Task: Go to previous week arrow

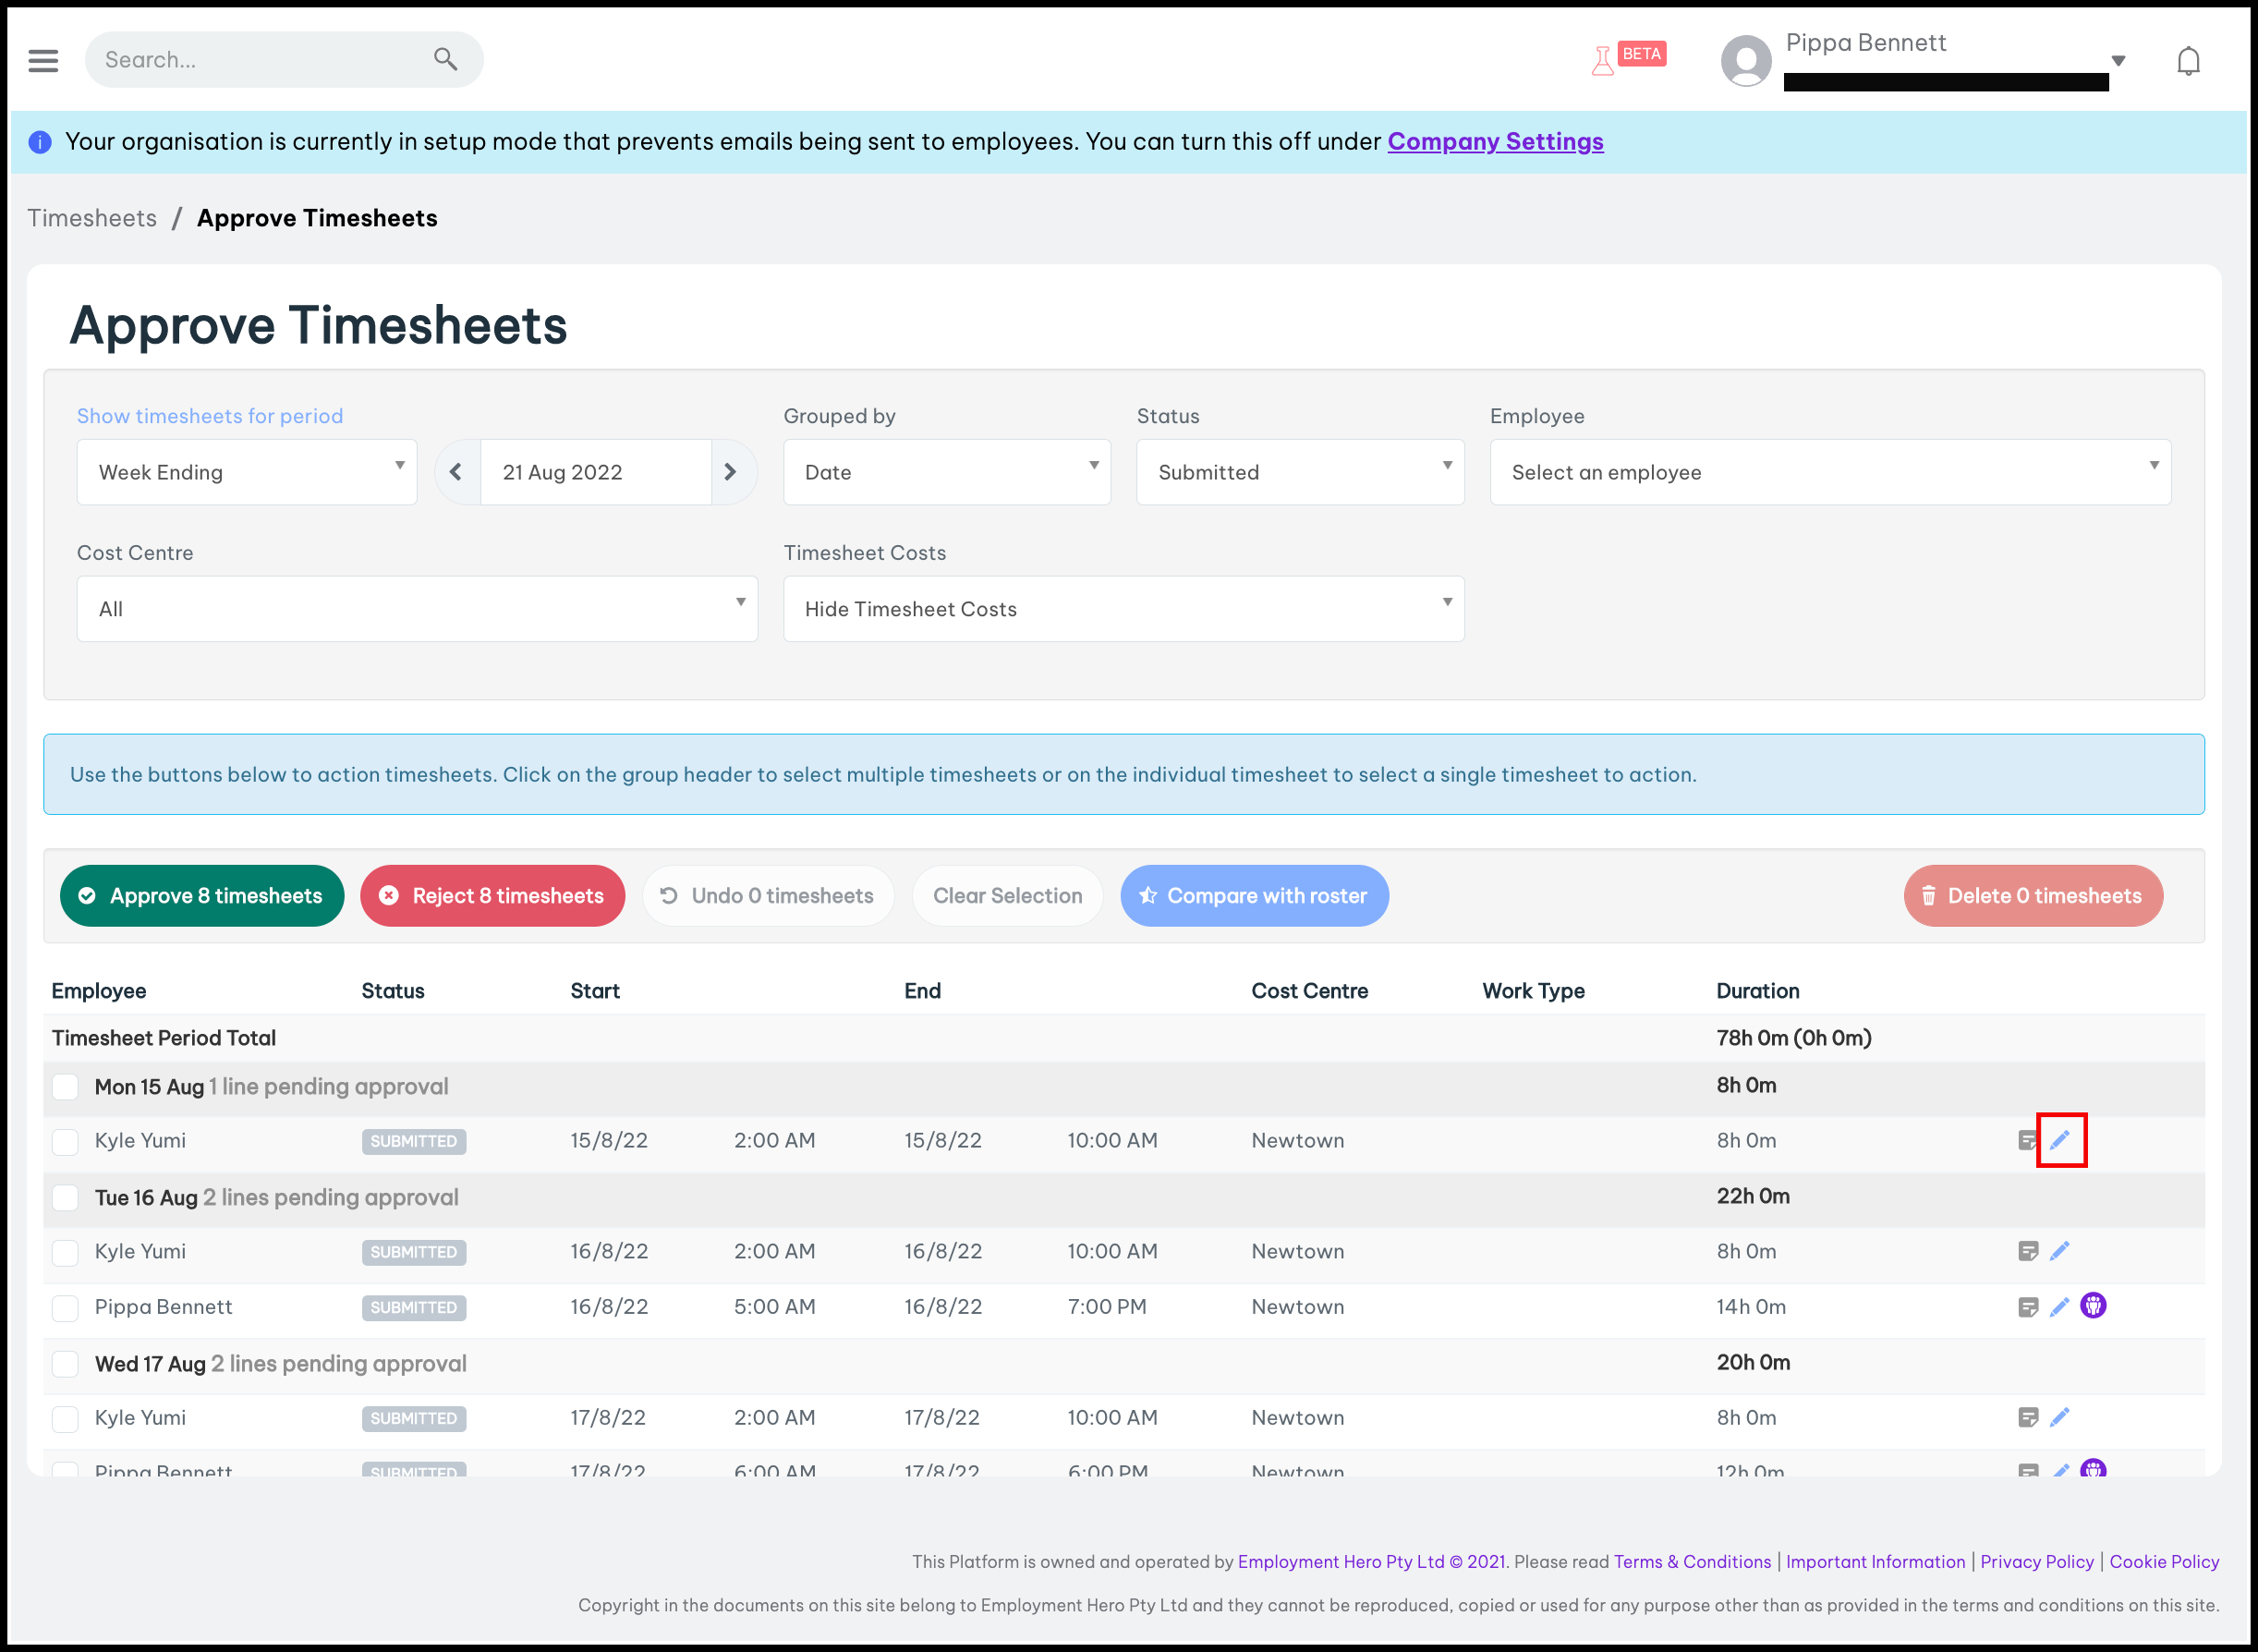Action: click(456, 472)
